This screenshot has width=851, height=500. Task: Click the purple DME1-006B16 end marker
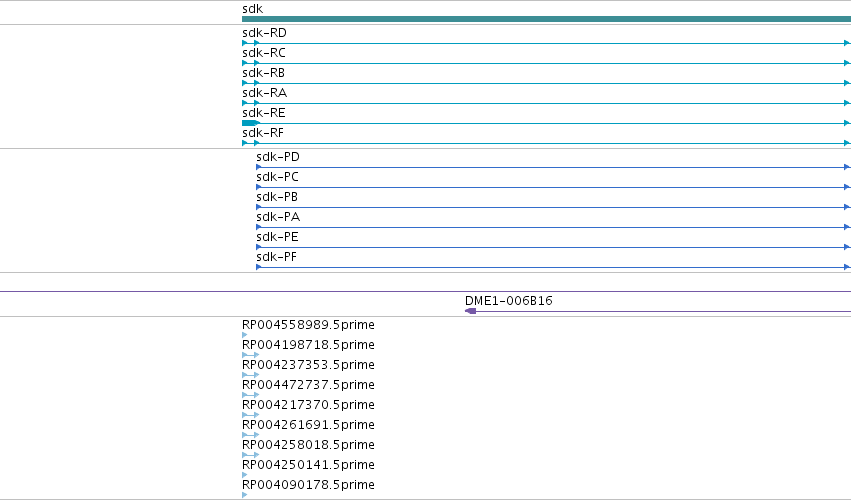tap(471, 311)
